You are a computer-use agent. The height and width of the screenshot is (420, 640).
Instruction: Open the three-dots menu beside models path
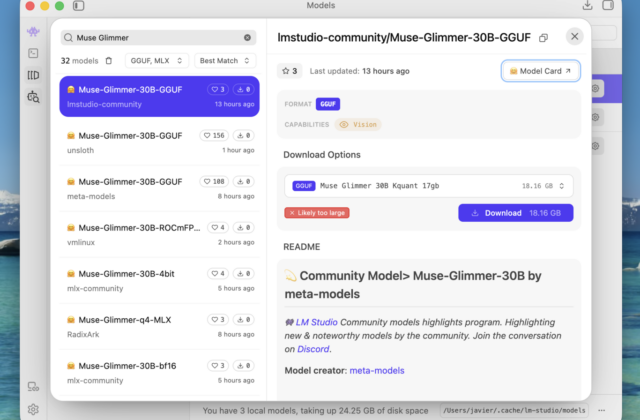point(601,410)
